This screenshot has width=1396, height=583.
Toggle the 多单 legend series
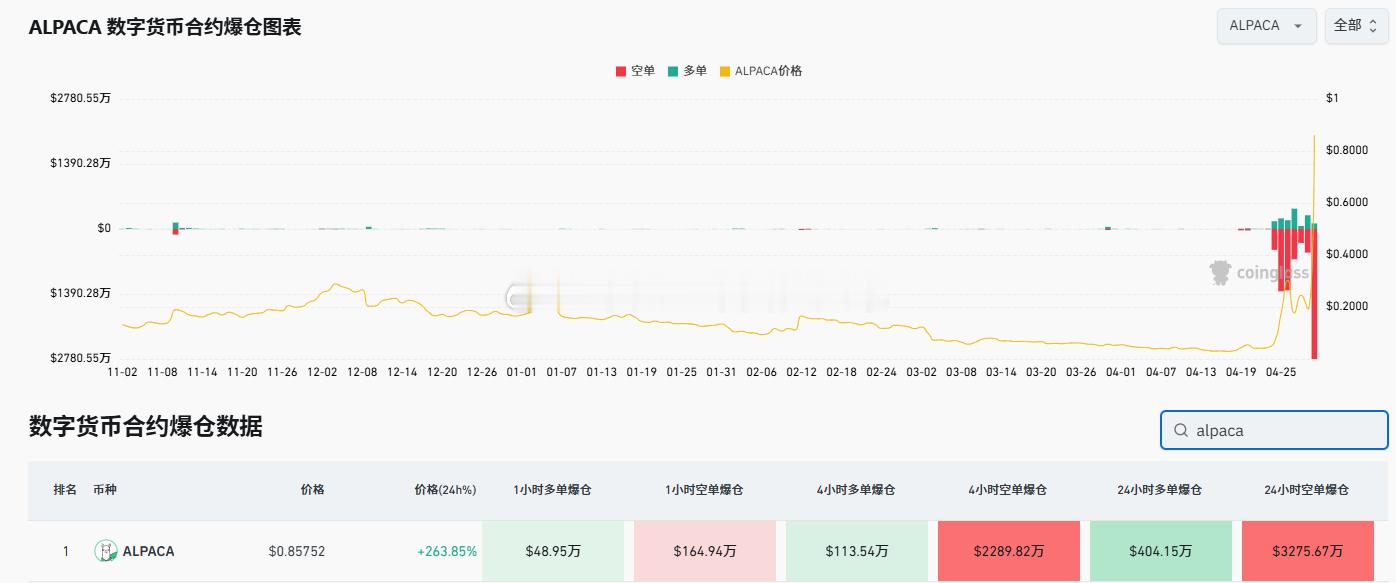tap(687, 71)
